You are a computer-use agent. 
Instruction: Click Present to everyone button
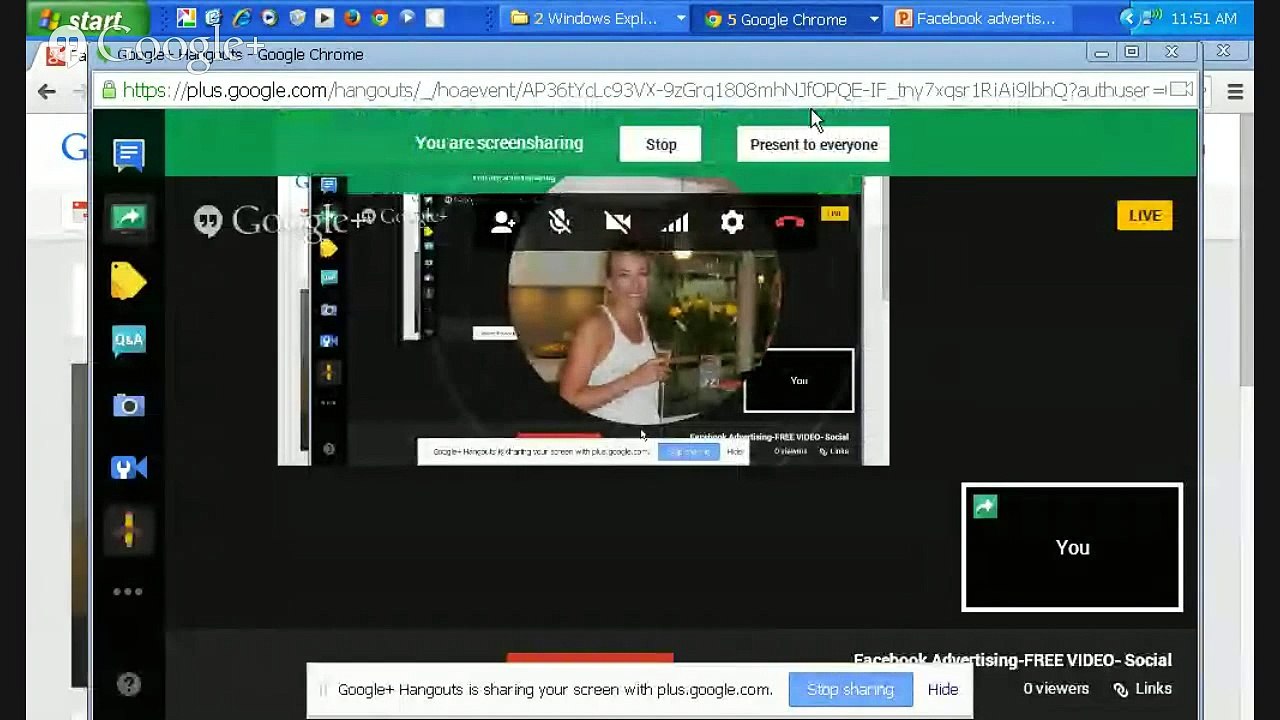pyautogui.click(x=813, y=144)
